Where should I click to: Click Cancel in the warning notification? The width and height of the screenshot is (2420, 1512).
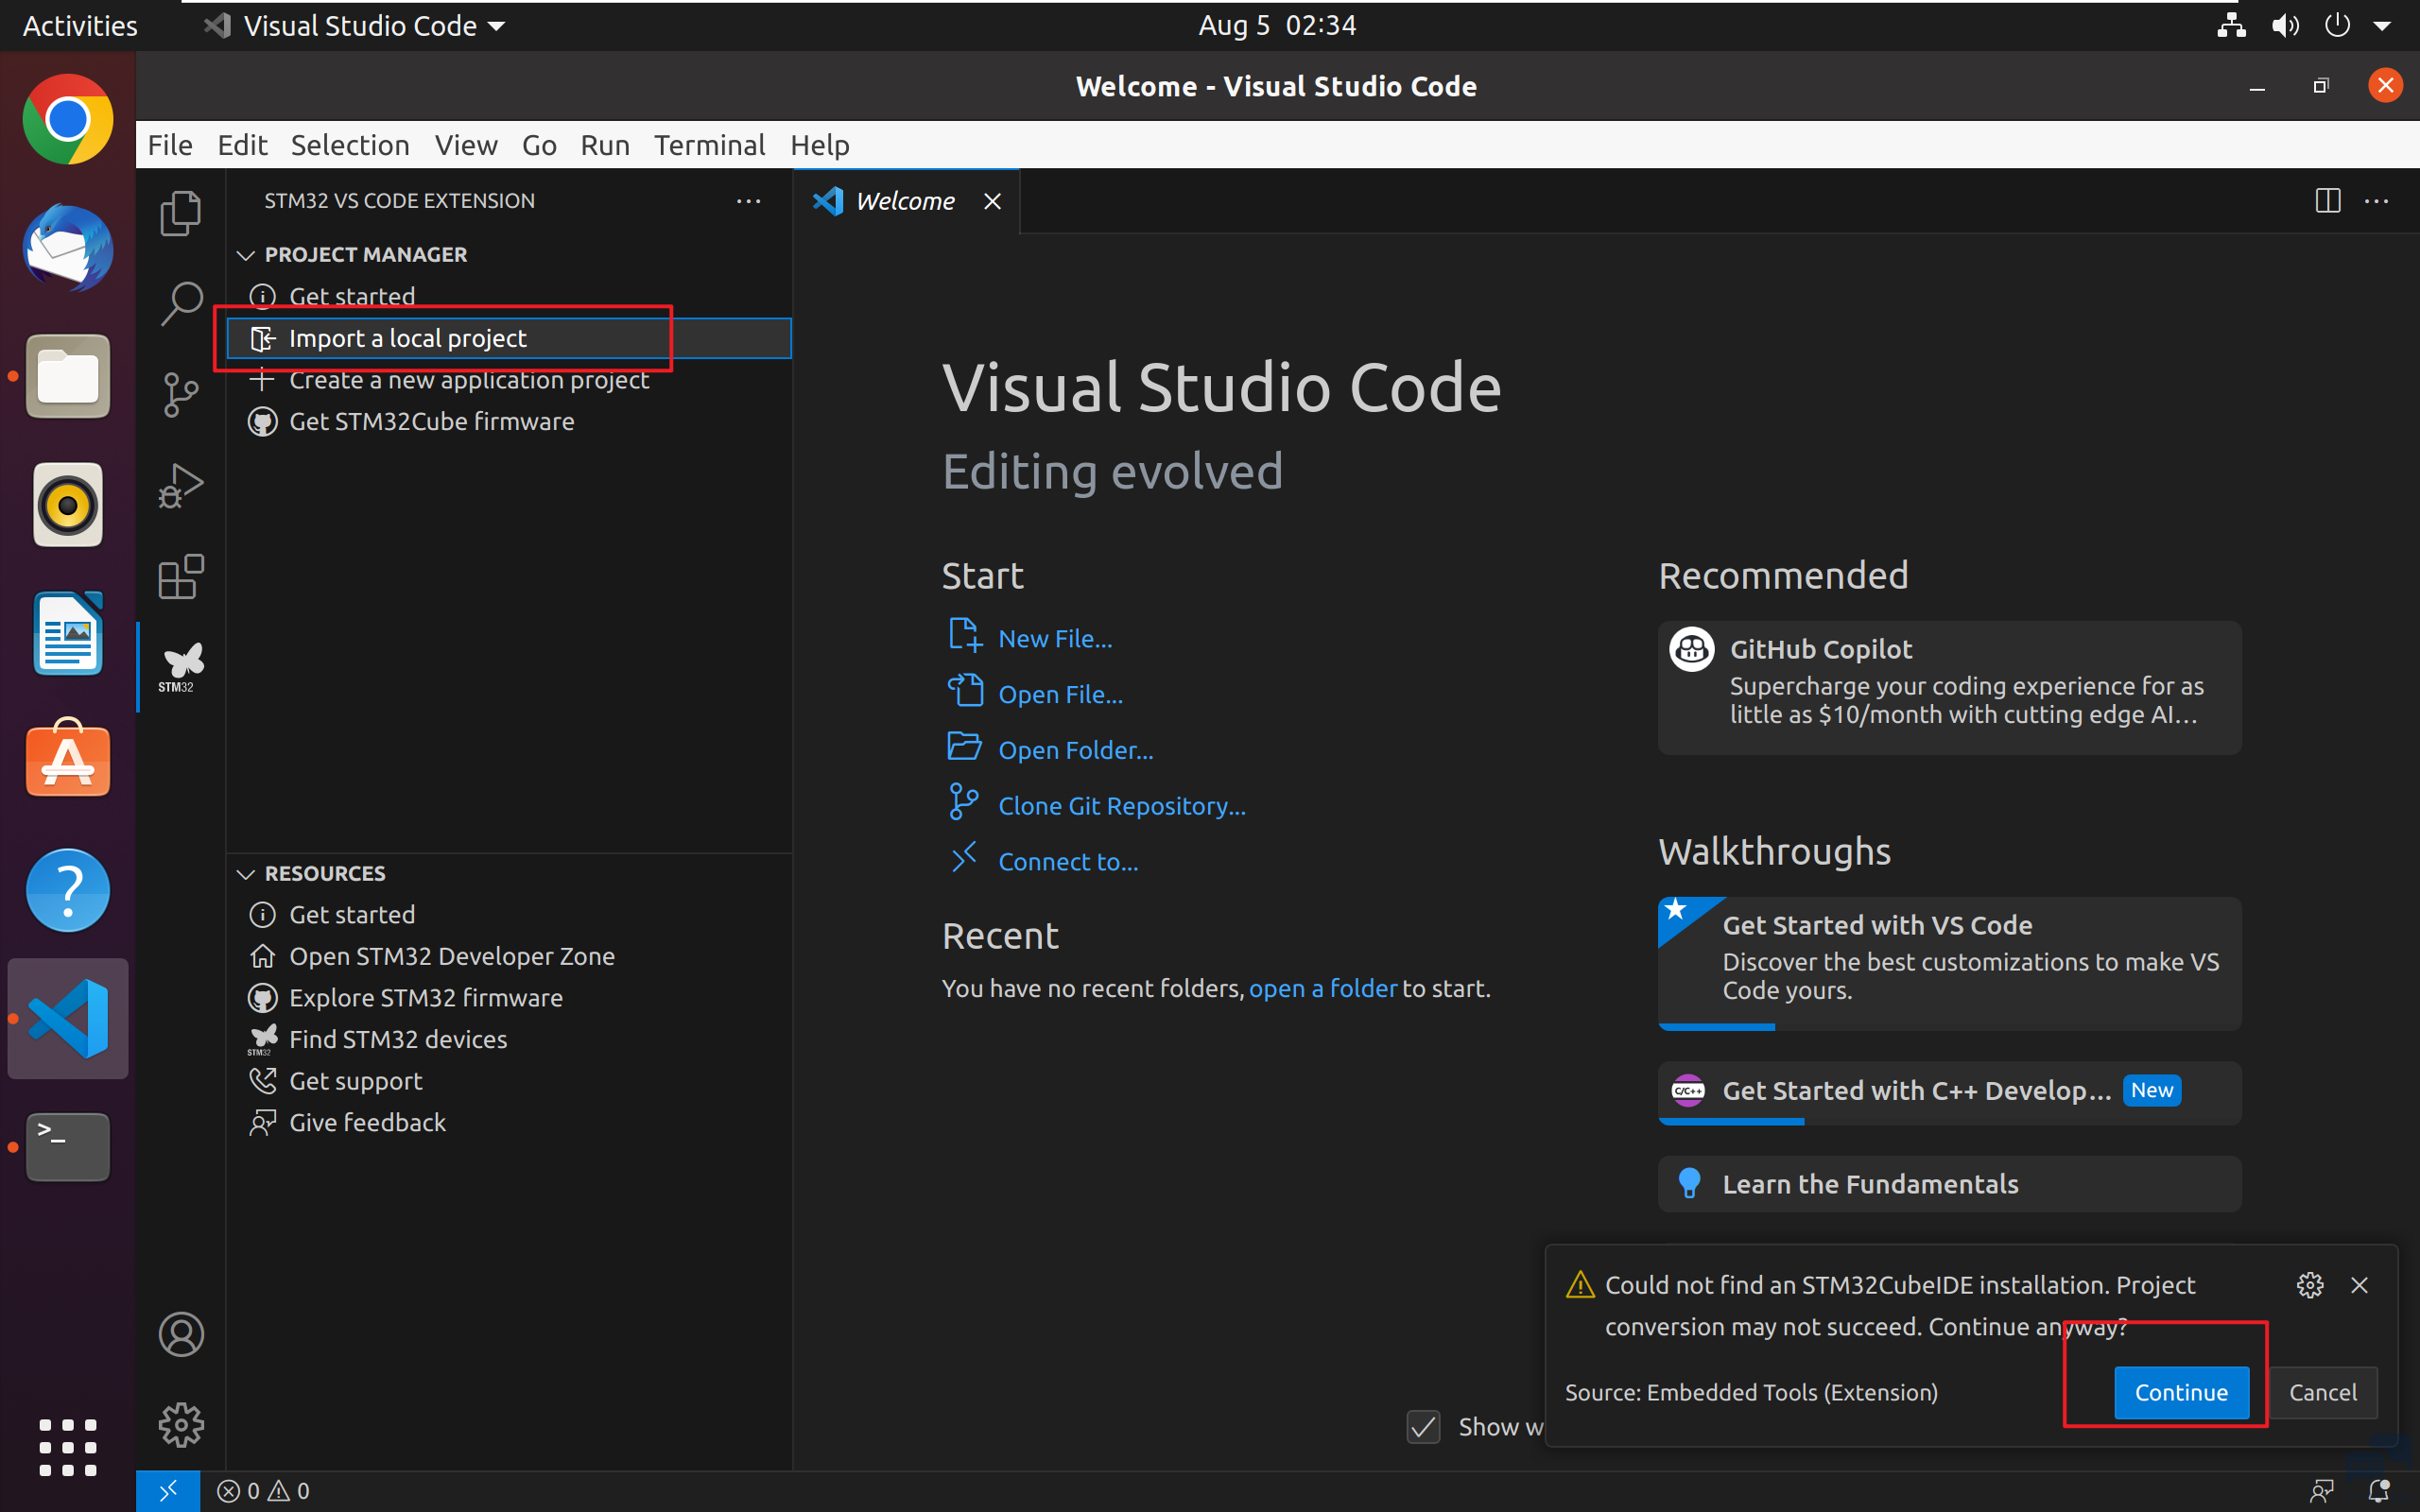(2322, 1392)
